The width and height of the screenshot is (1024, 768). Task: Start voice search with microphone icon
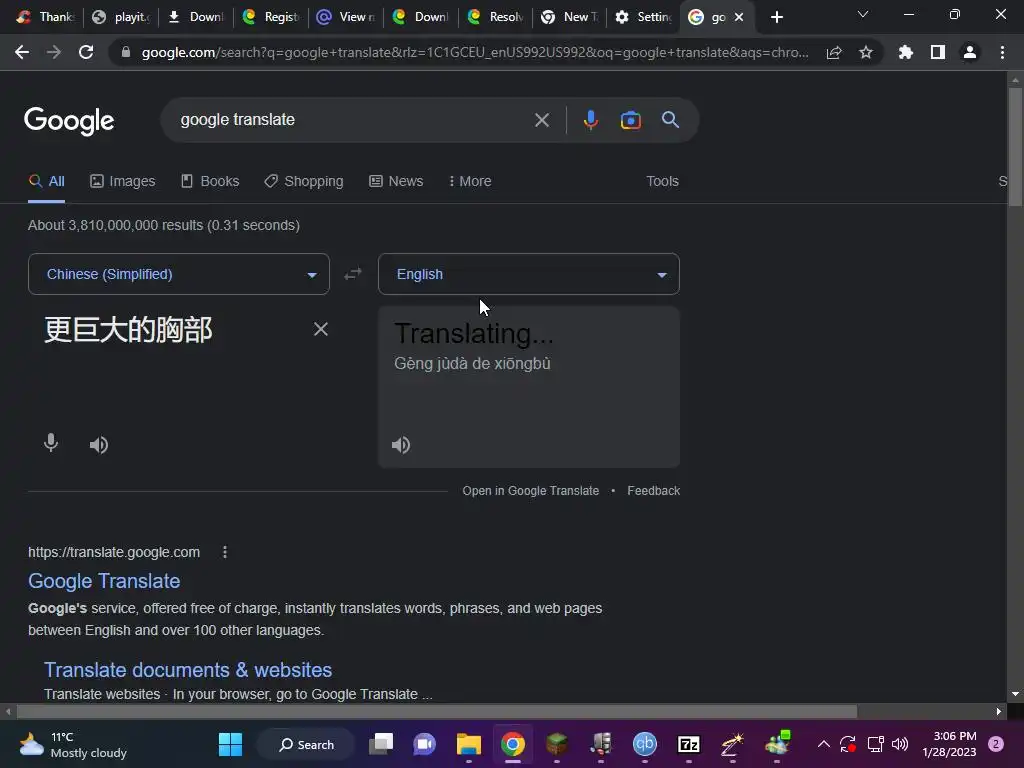pos(591,120)
